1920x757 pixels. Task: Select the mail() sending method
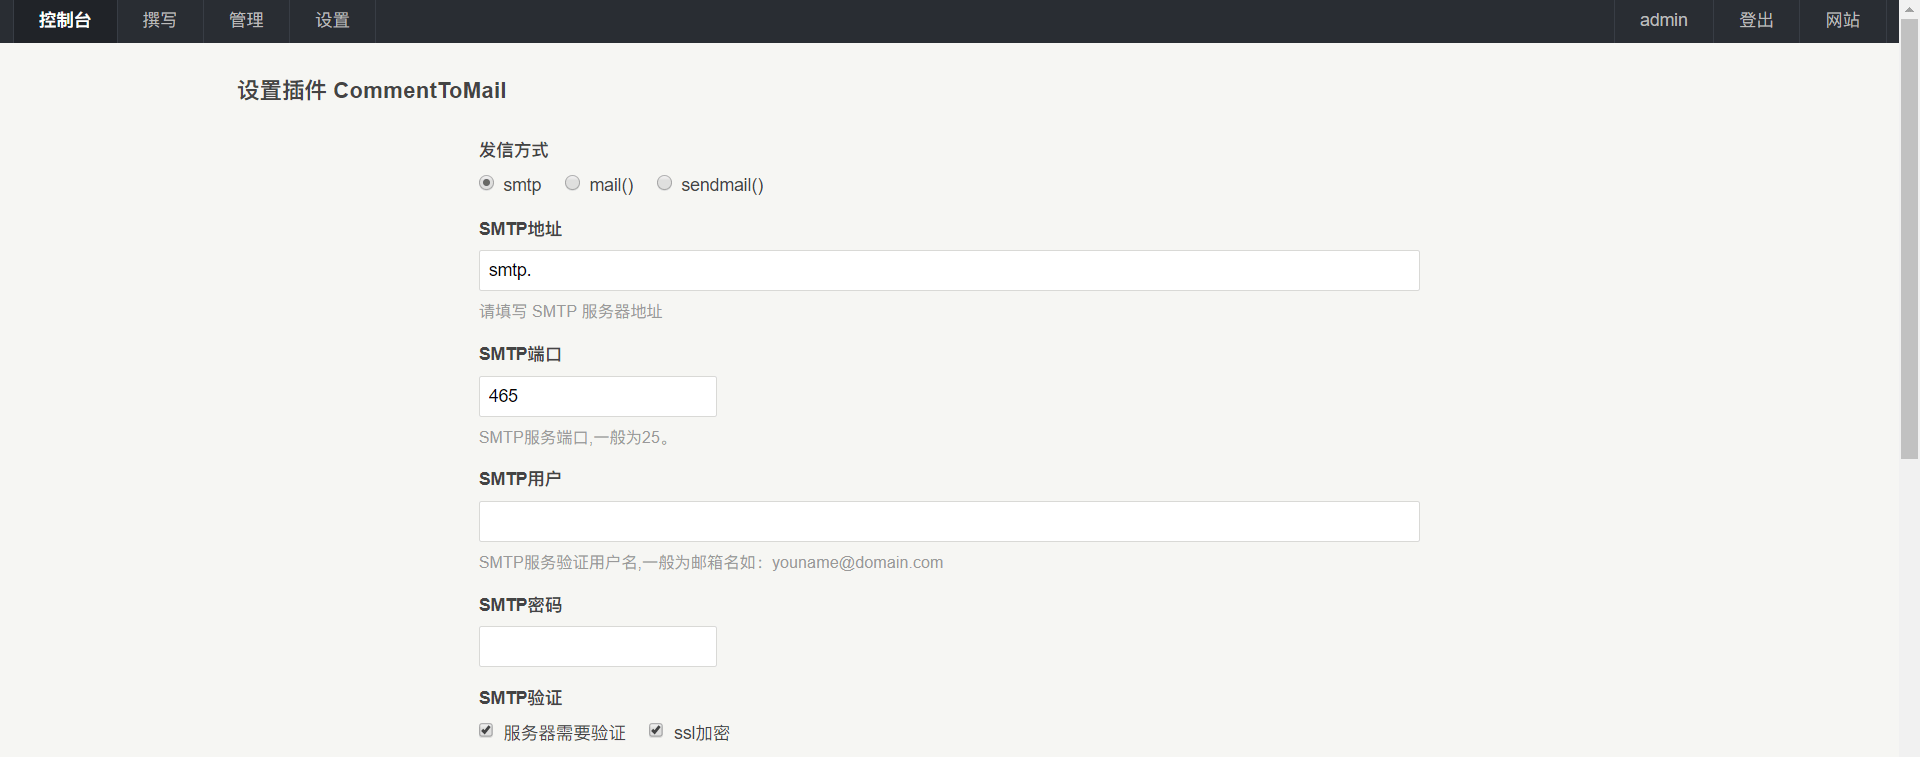click(573, 183)
